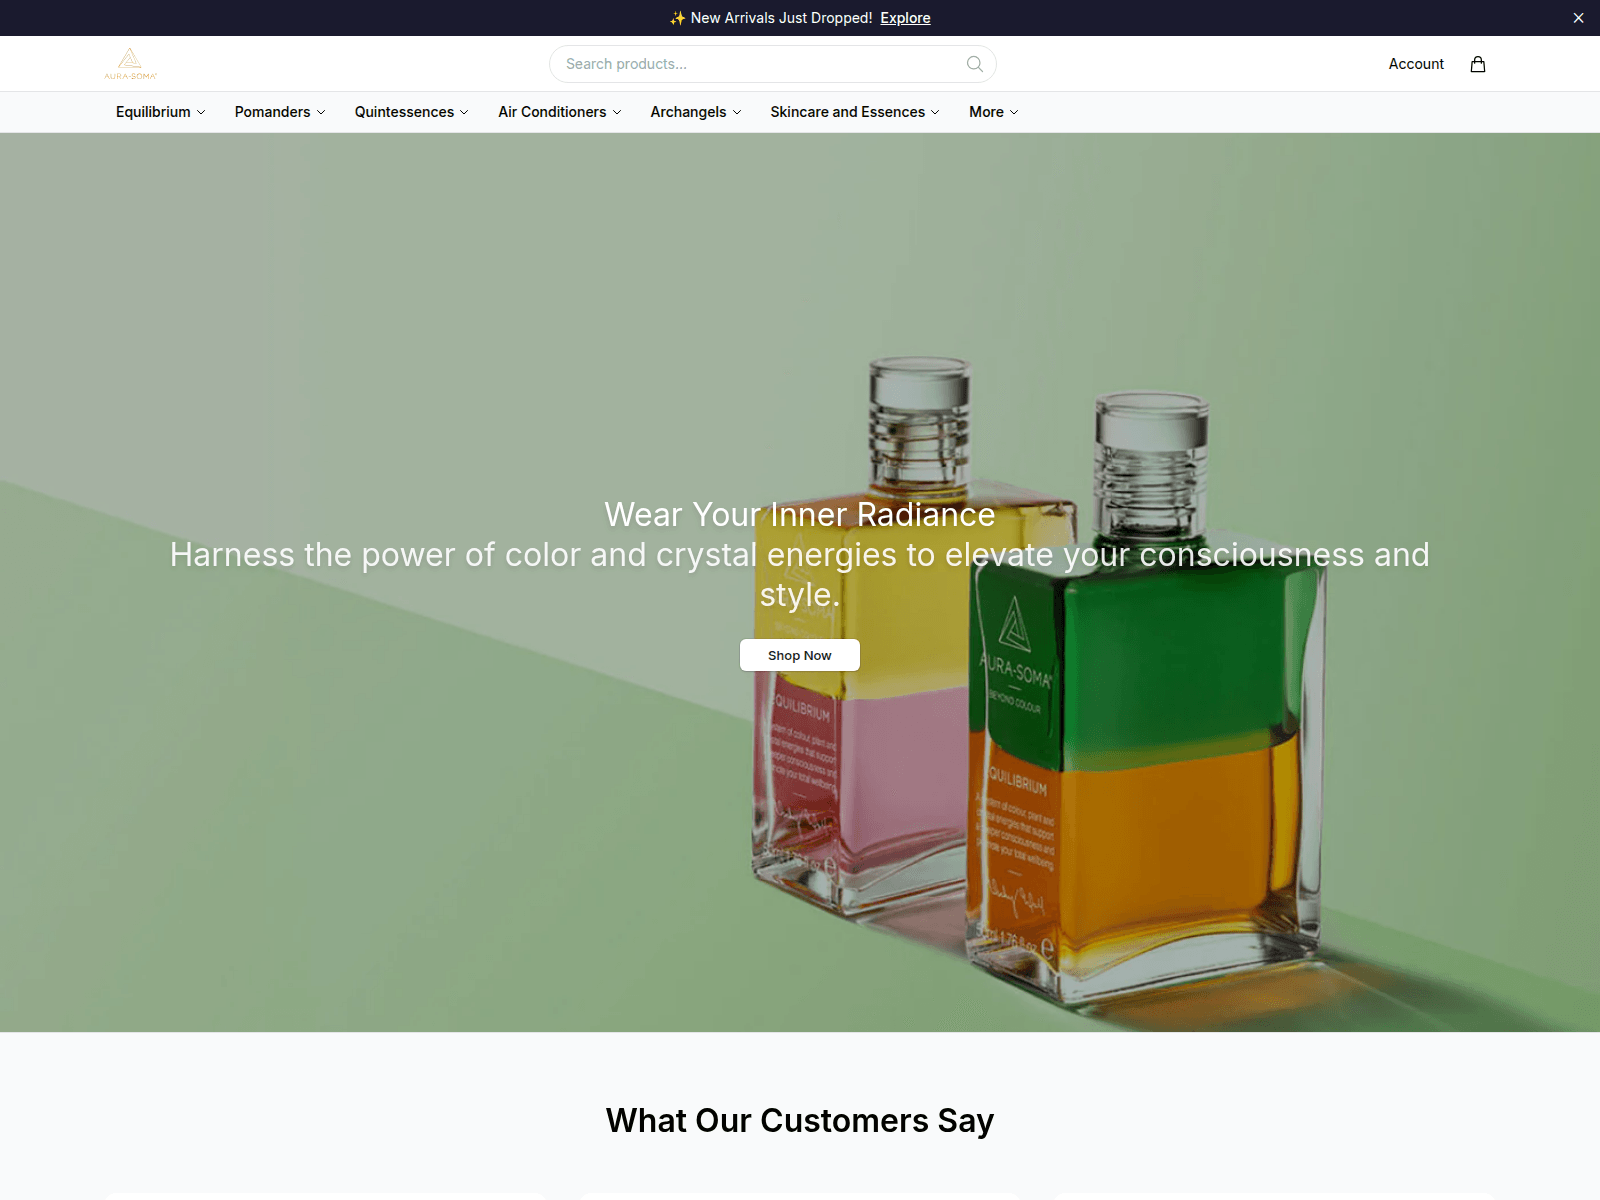Focus the Search products field
The width and height of the screenshot is (1600, 1200).
click(x=772, y=64)
